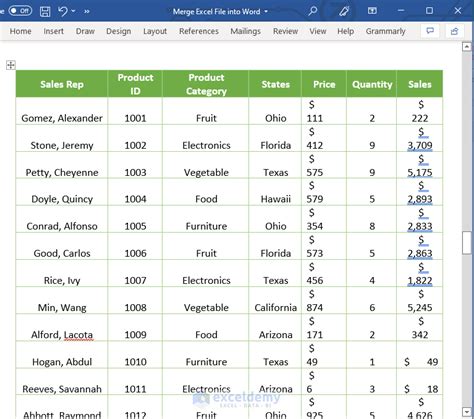
Task: Select the Grammarly tab
Action: pos(385,31)
